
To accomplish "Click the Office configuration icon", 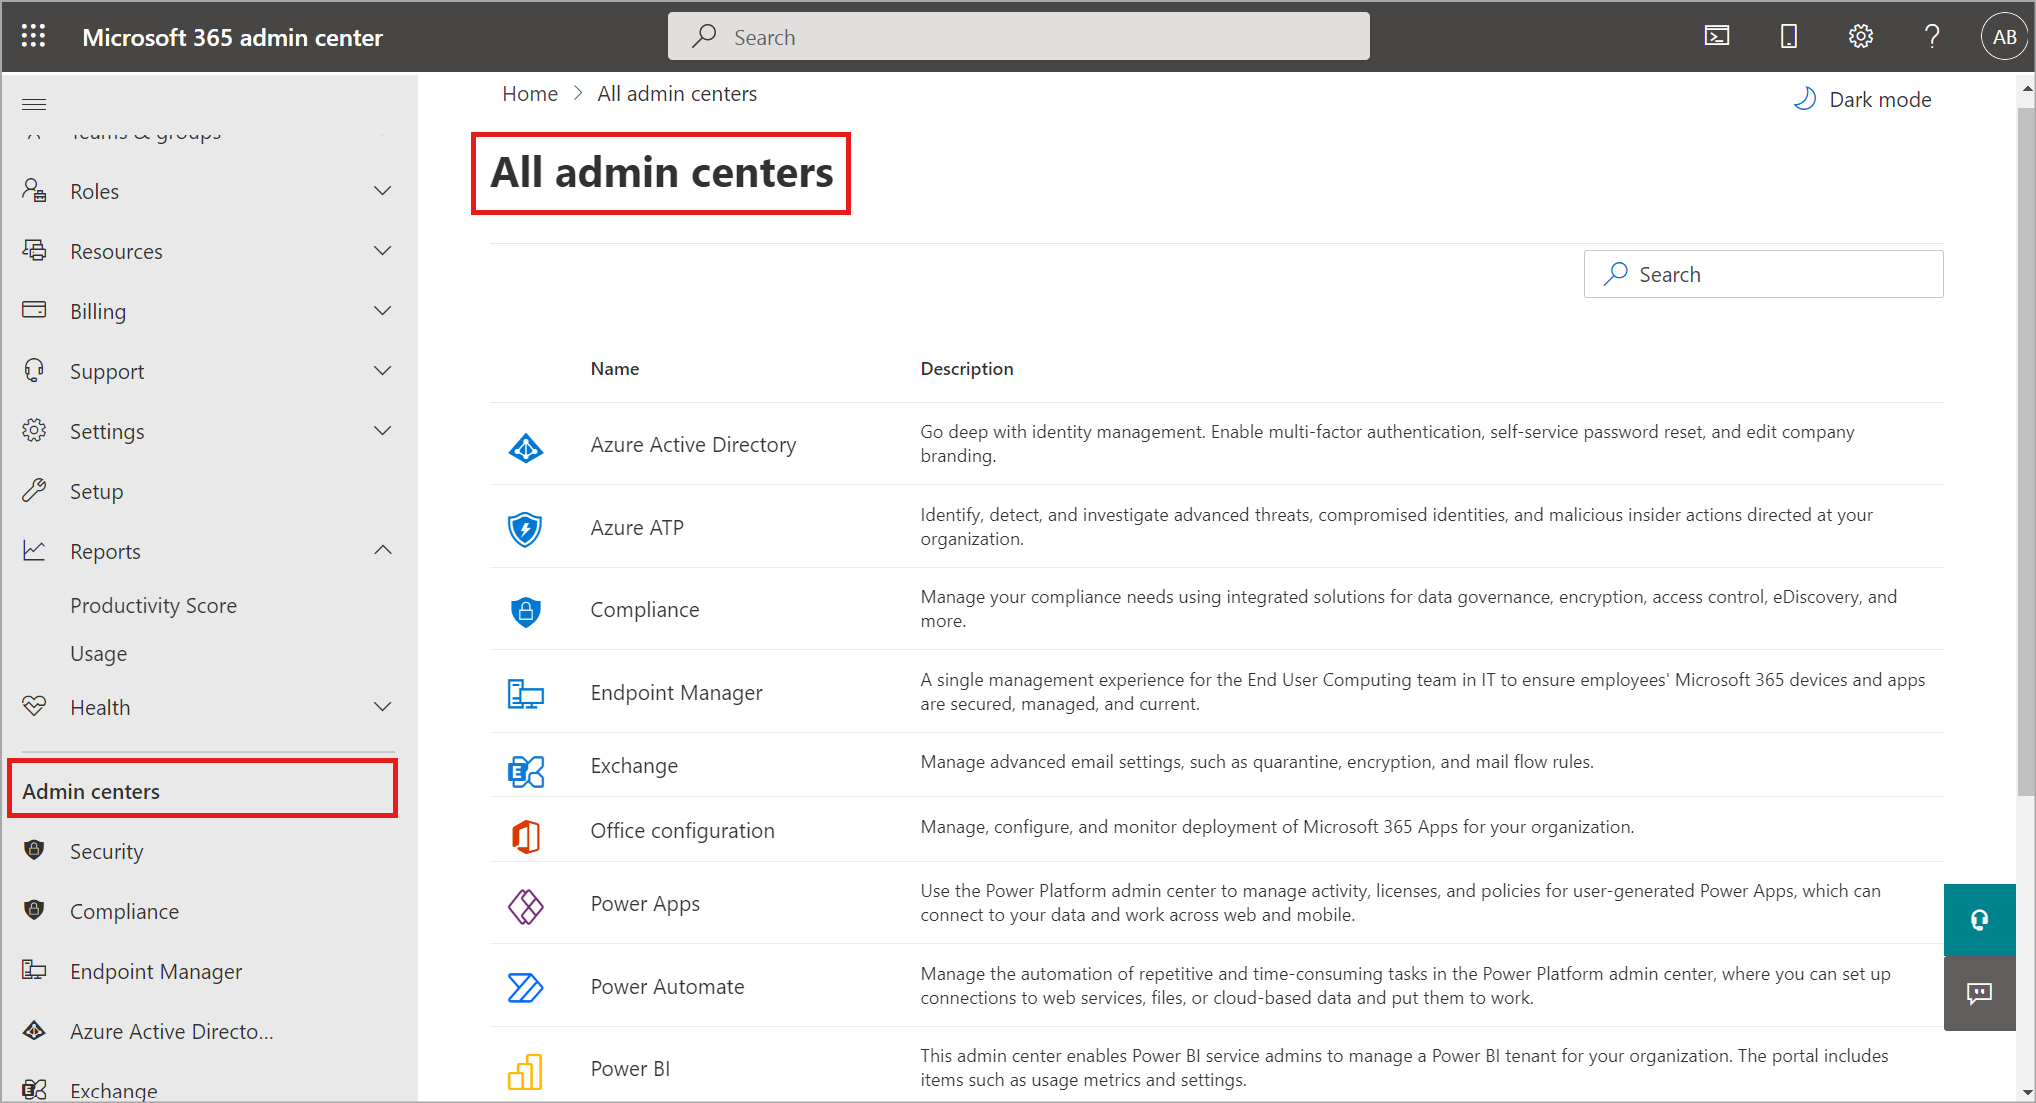I will (525, 835).
